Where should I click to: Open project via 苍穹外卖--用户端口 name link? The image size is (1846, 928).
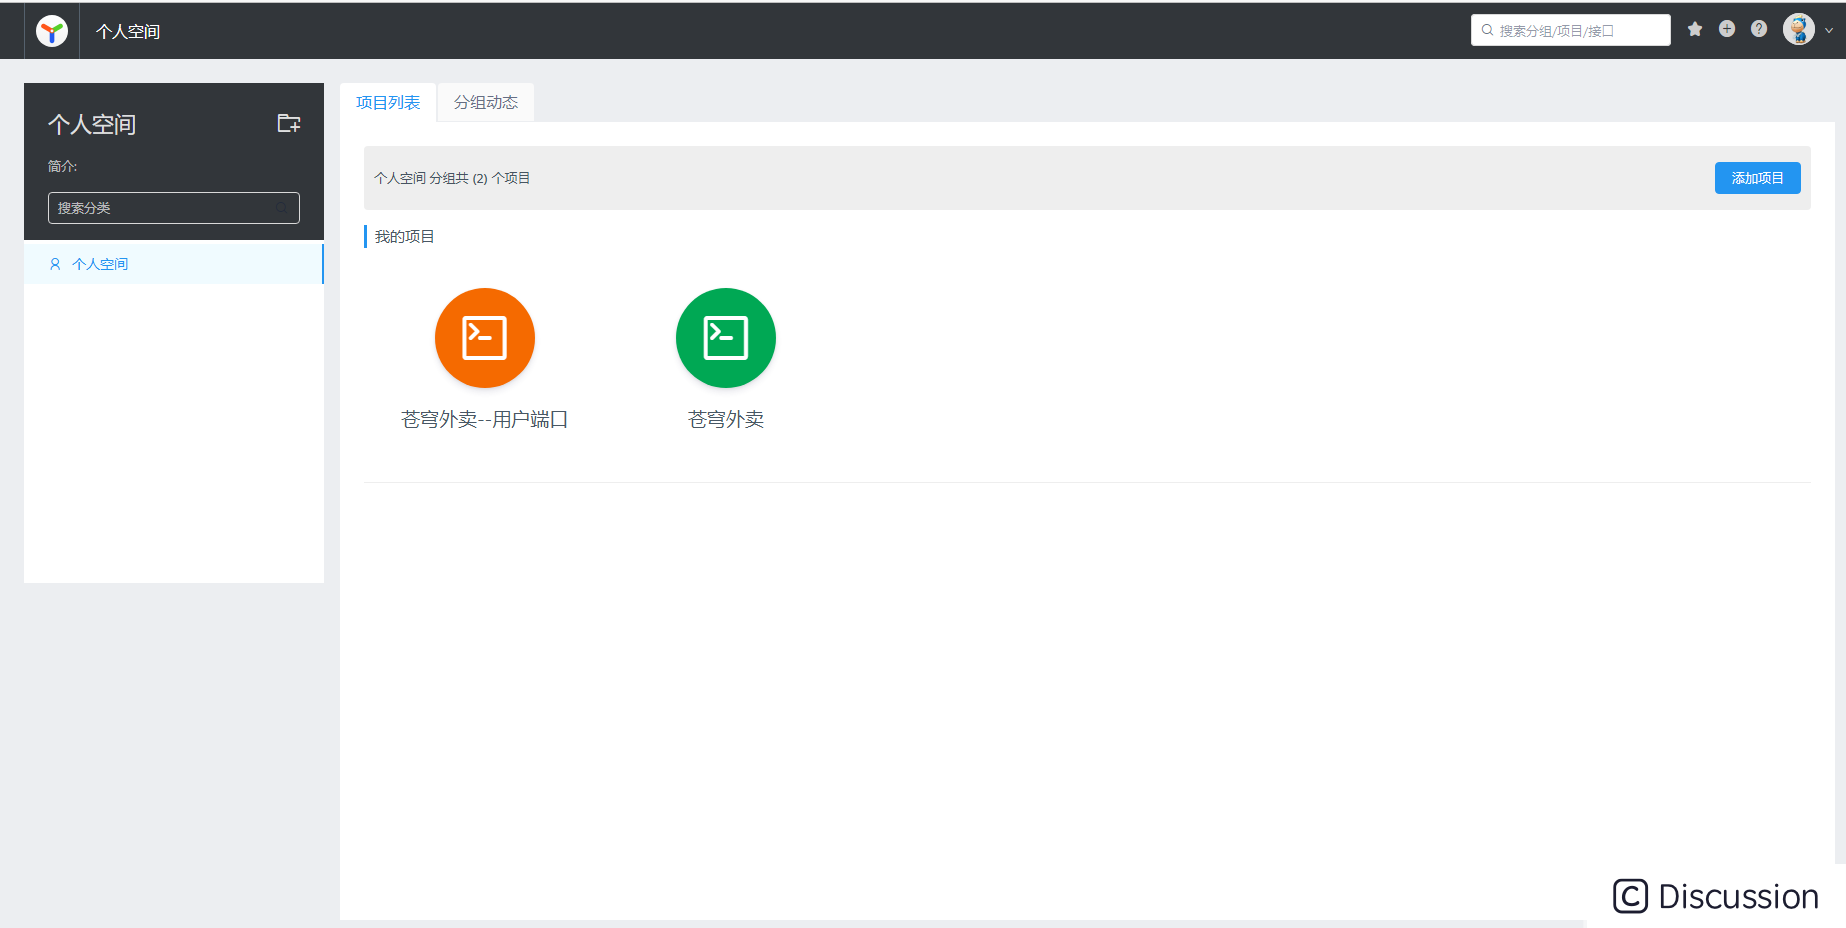(484, 419)
